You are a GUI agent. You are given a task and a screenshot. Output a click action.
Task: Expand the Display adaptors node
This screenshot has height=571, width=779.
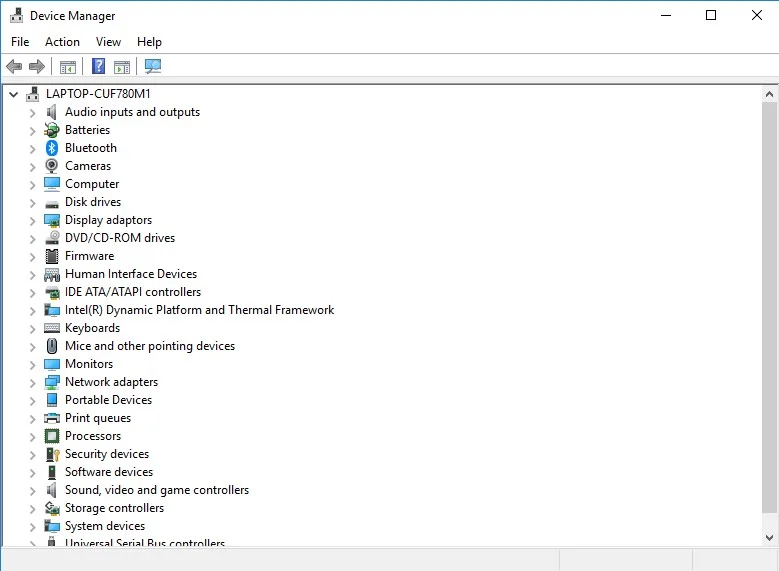[x=32, y=220]
